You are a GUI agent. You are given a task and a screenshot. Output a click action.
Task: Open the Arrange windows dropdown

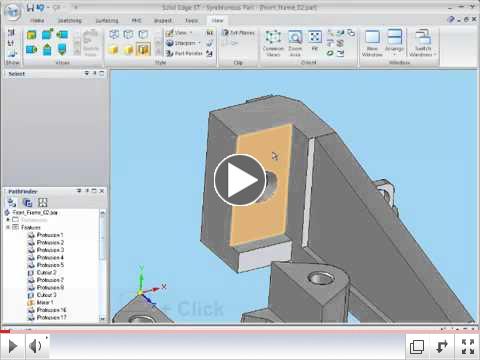coord(394,43)
